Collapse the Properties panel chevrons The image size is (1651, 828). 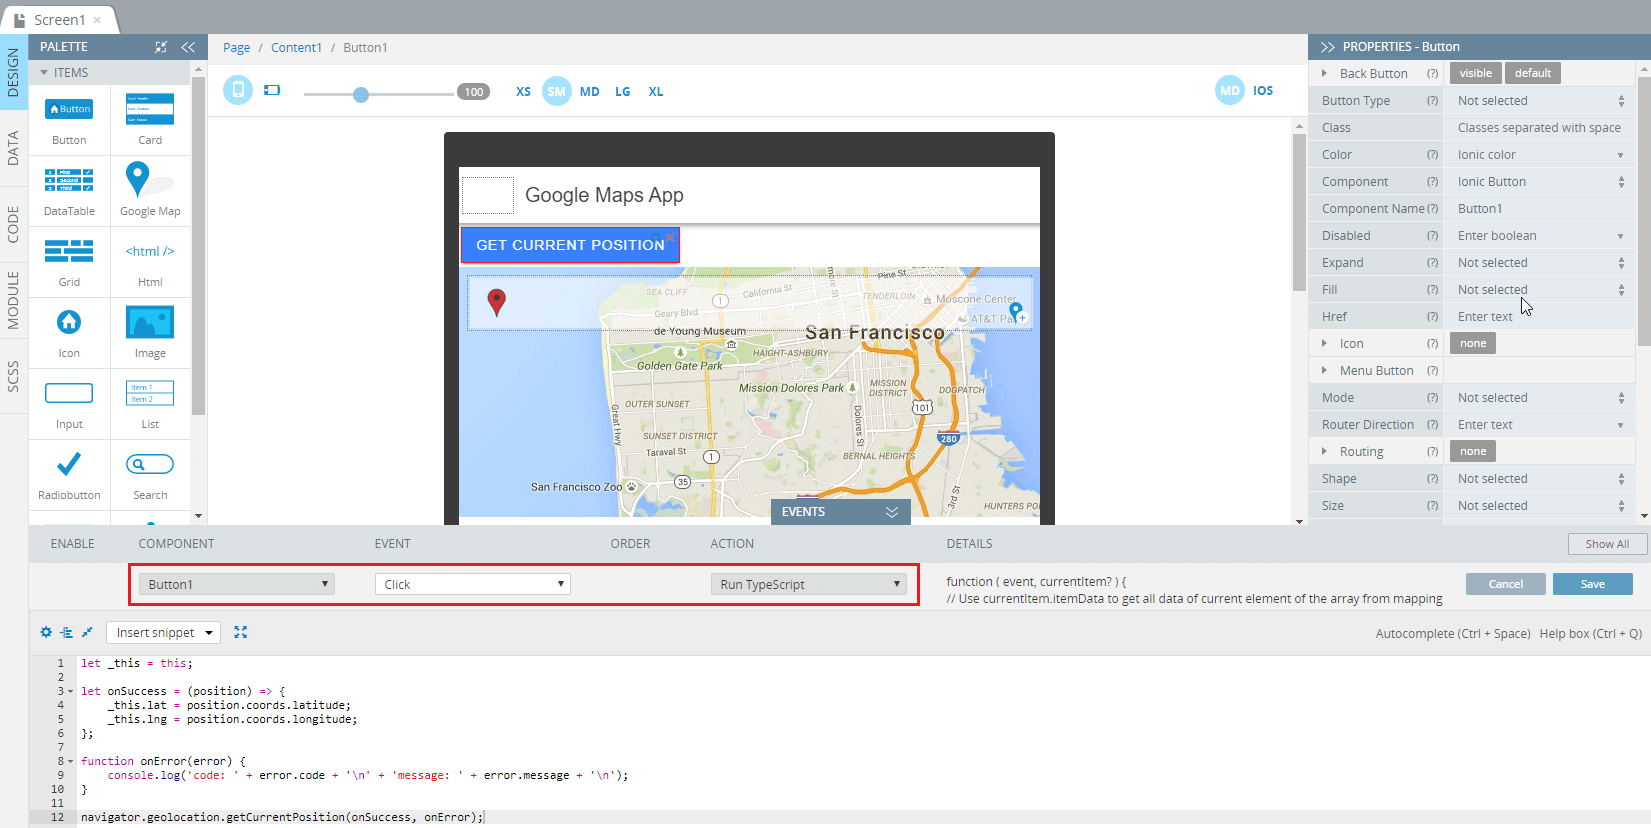[1327, 47]
